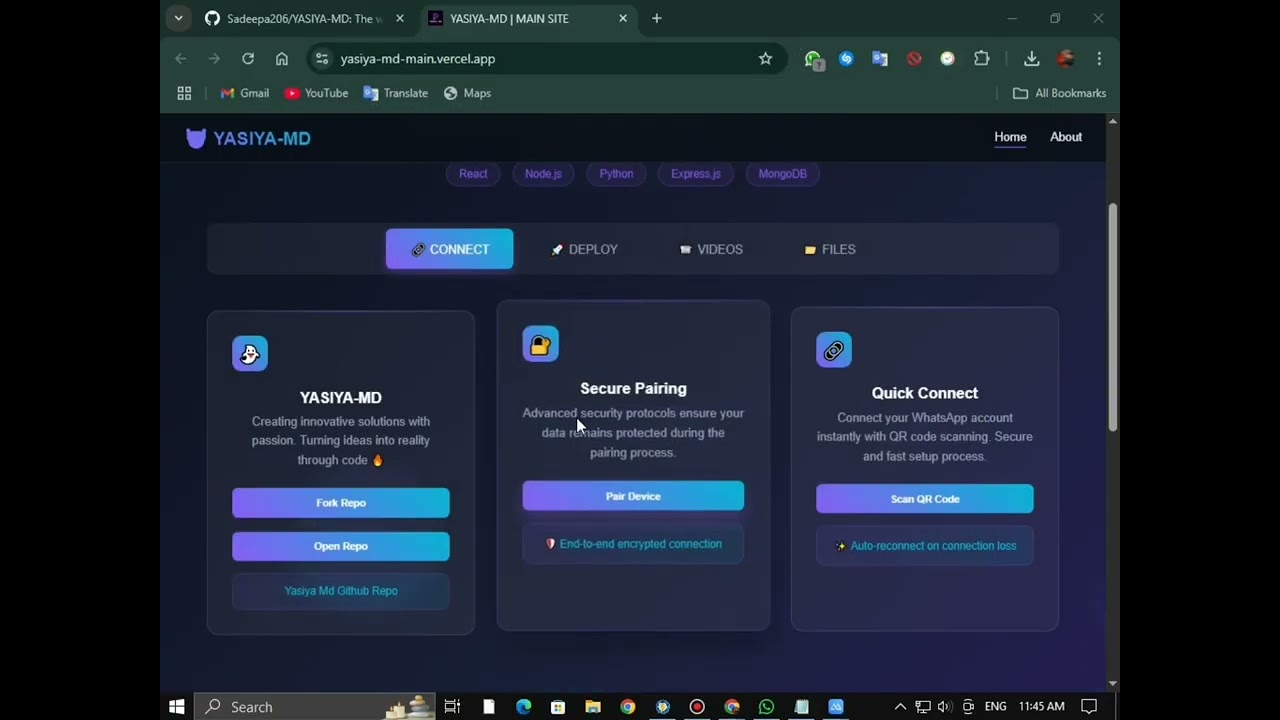Click the Fork Repo button
Image resolution: width=1280 pixels, height=720 pixels.
pos(341,503)
